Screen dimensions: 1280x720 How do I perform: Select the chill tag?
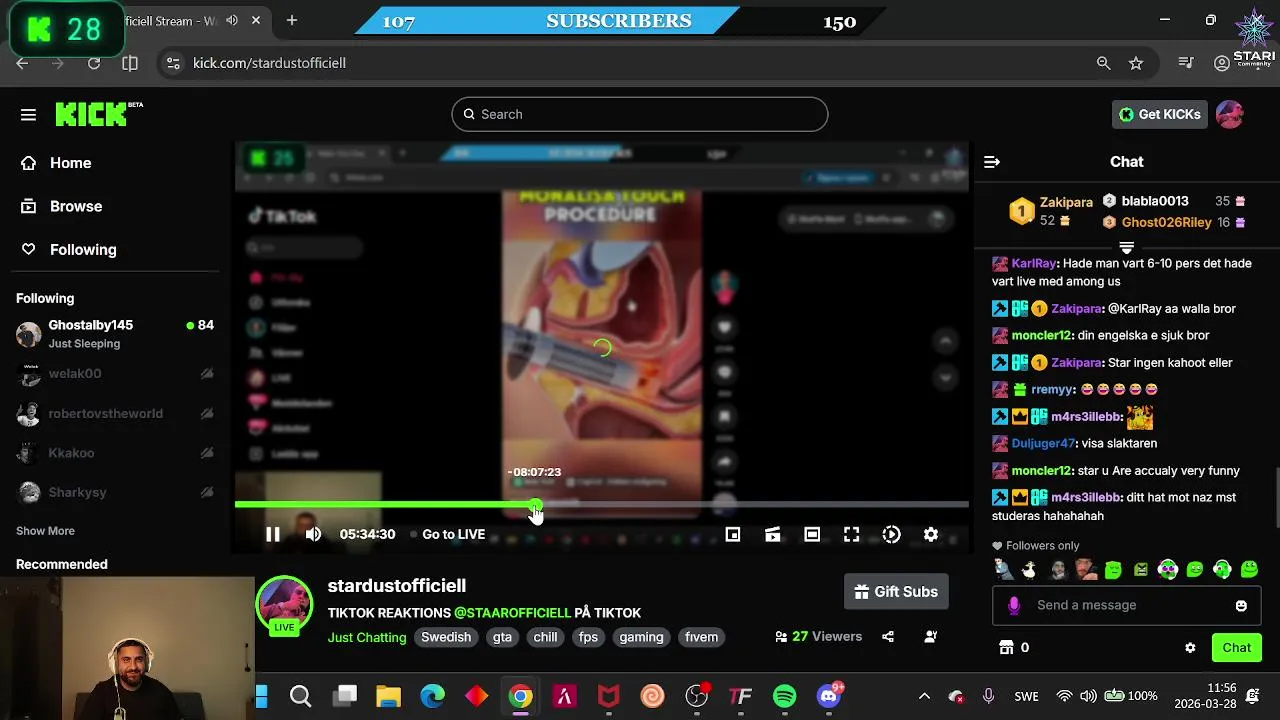coord(545,637)
